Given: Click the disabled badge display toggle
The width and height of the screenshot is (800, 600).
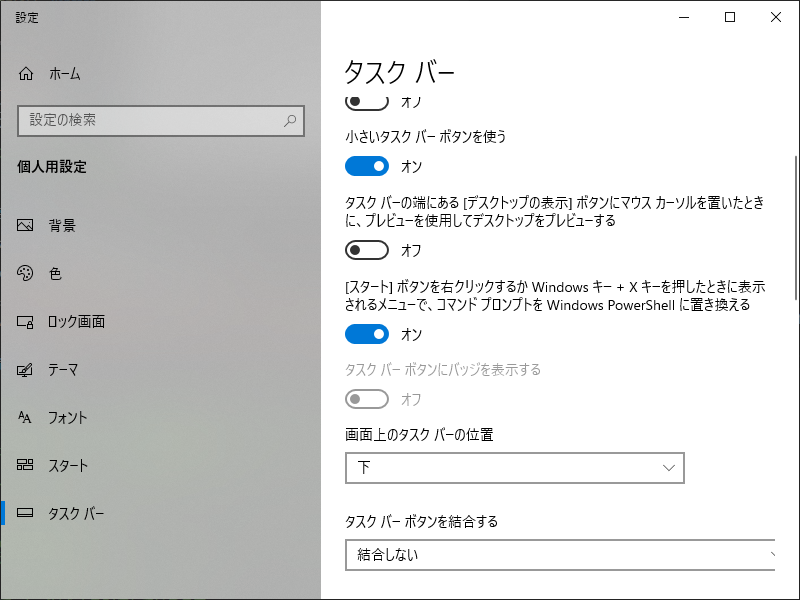Looking at the screenshot, I should click(367, 399).
